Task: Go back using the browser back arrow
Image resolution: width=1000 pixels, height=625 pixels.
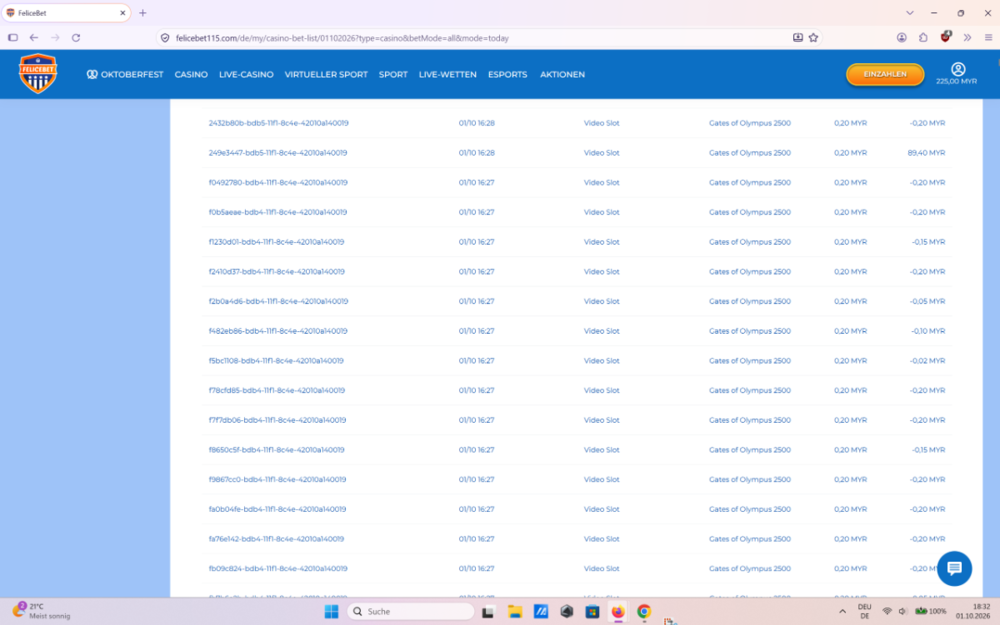Action: point(34,38)
